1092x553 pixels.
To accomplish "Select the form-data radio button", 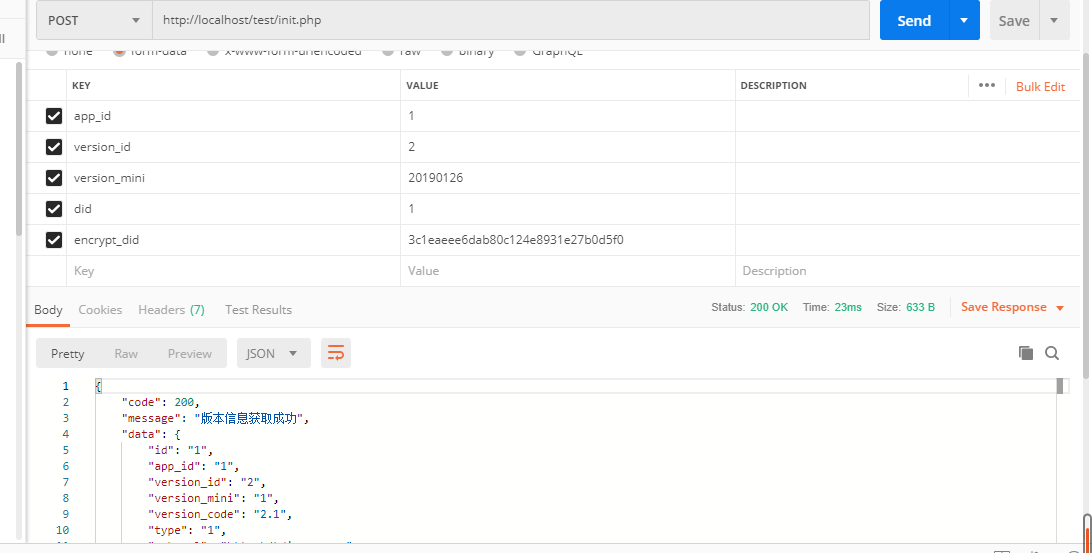I will tap(119, 52).
